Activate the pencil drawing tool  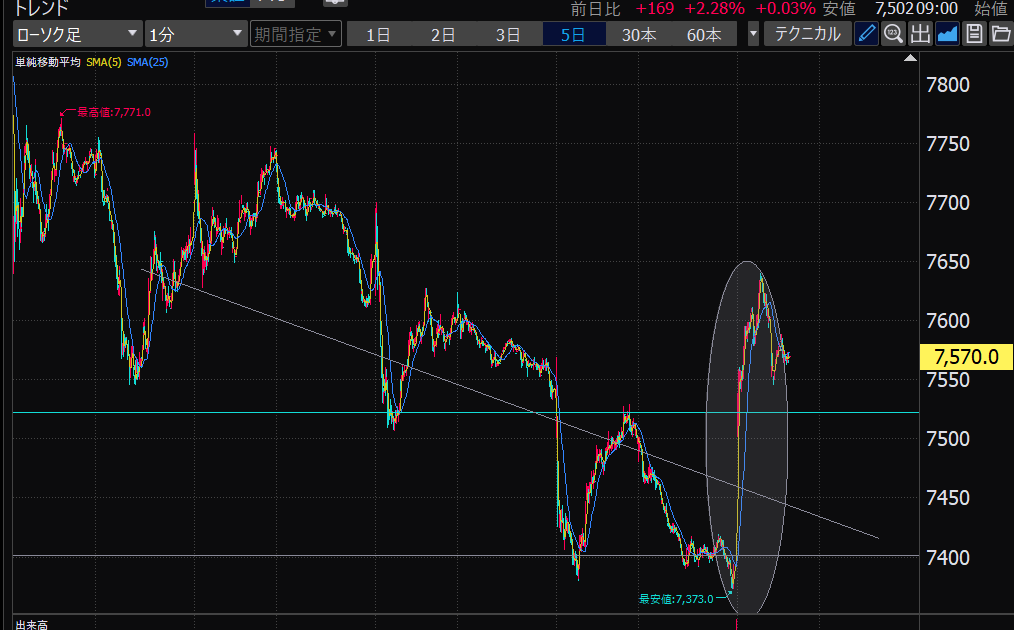(x=867, y=34)
